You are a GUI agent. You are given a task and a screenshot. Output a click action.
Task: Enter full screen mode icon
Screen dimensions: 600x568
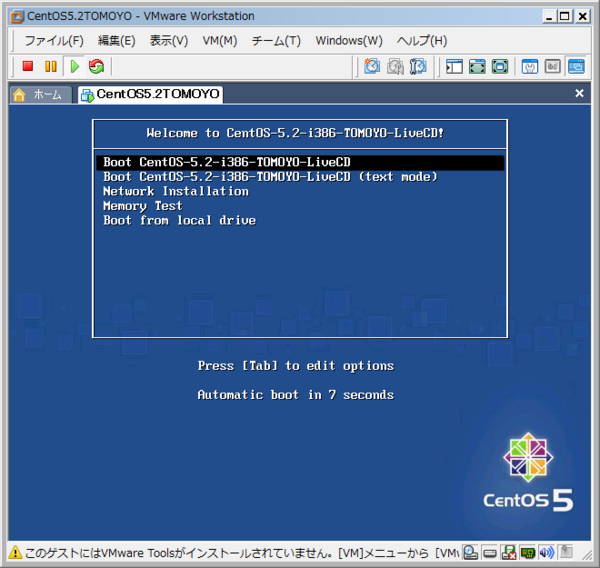click(477, 67)
